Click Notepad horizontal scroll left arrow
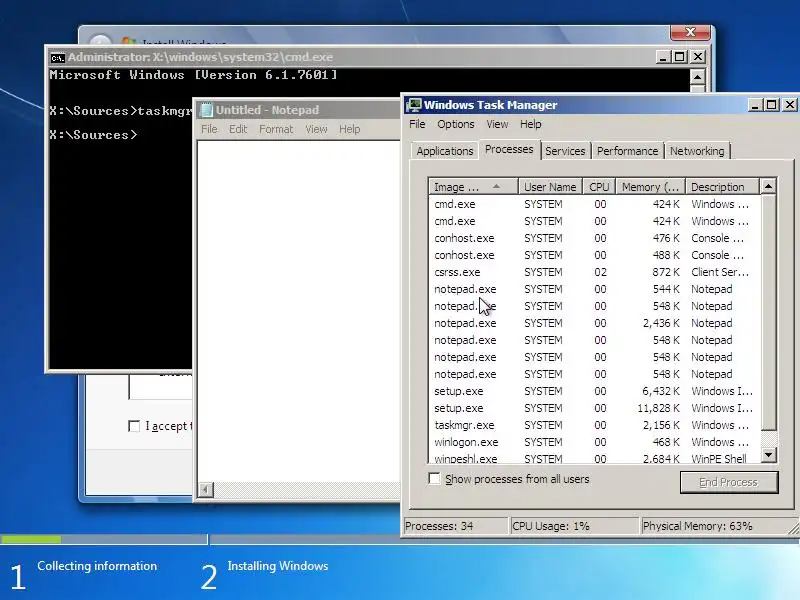The image size is (800, 600). [x=205, y=489]
